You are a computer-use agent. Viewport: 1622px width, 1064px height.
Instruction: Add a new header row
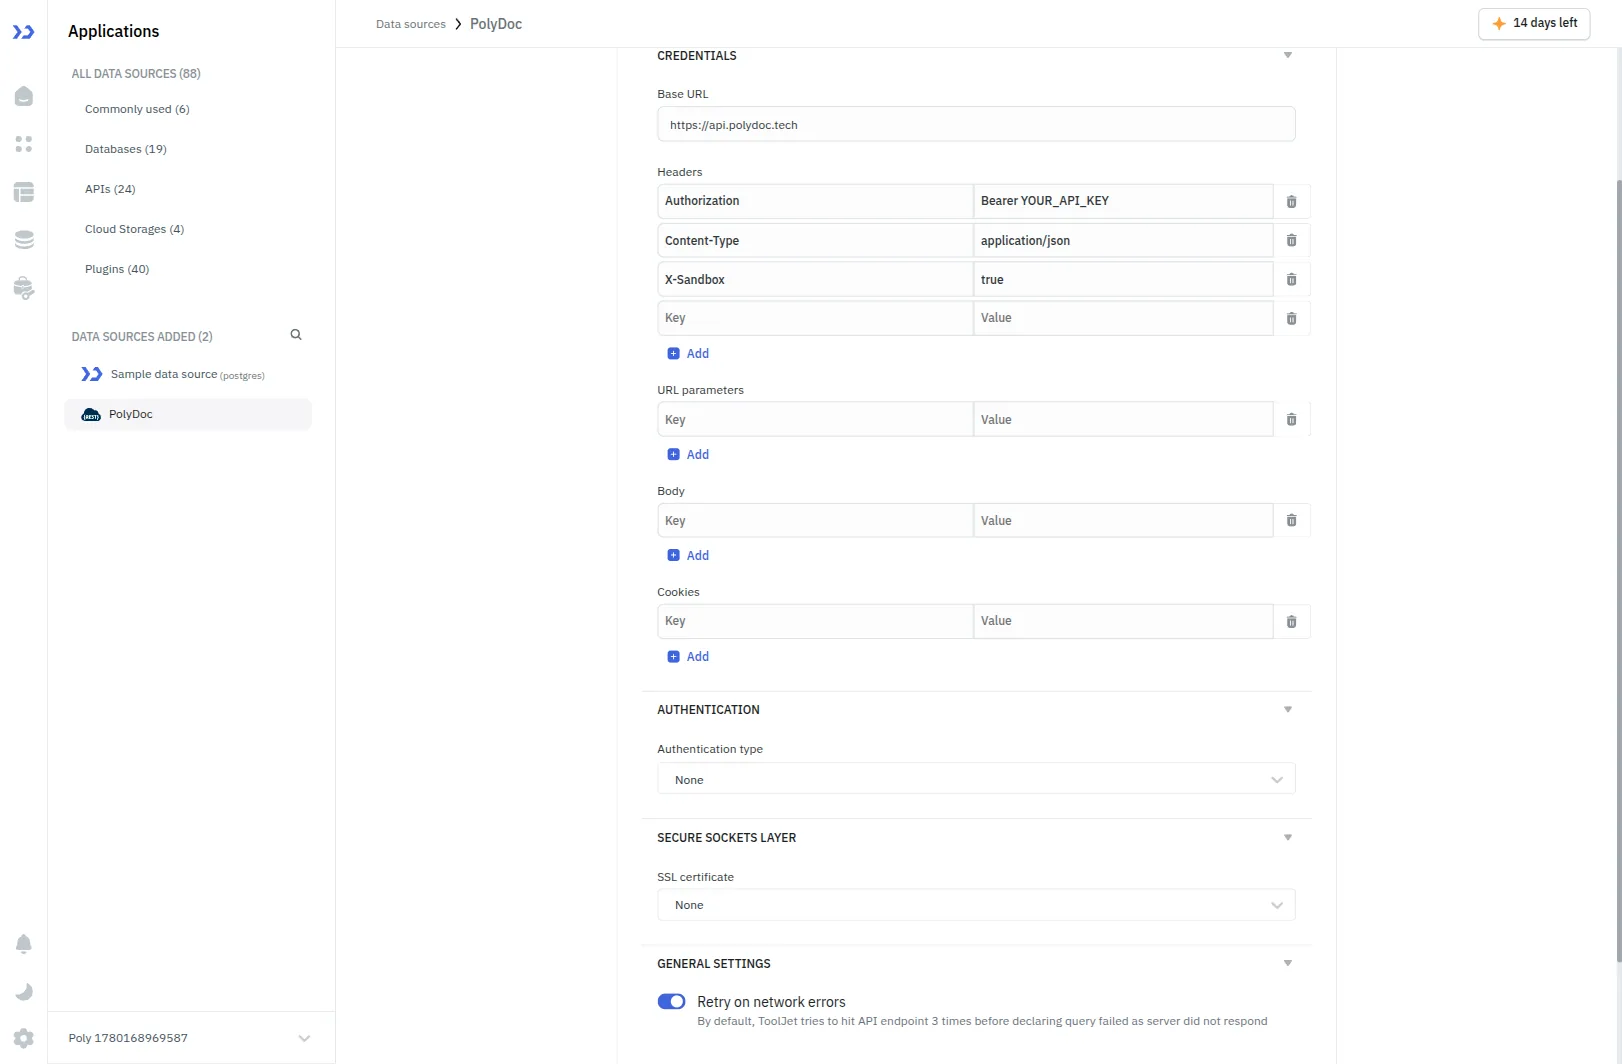(688, 354)
